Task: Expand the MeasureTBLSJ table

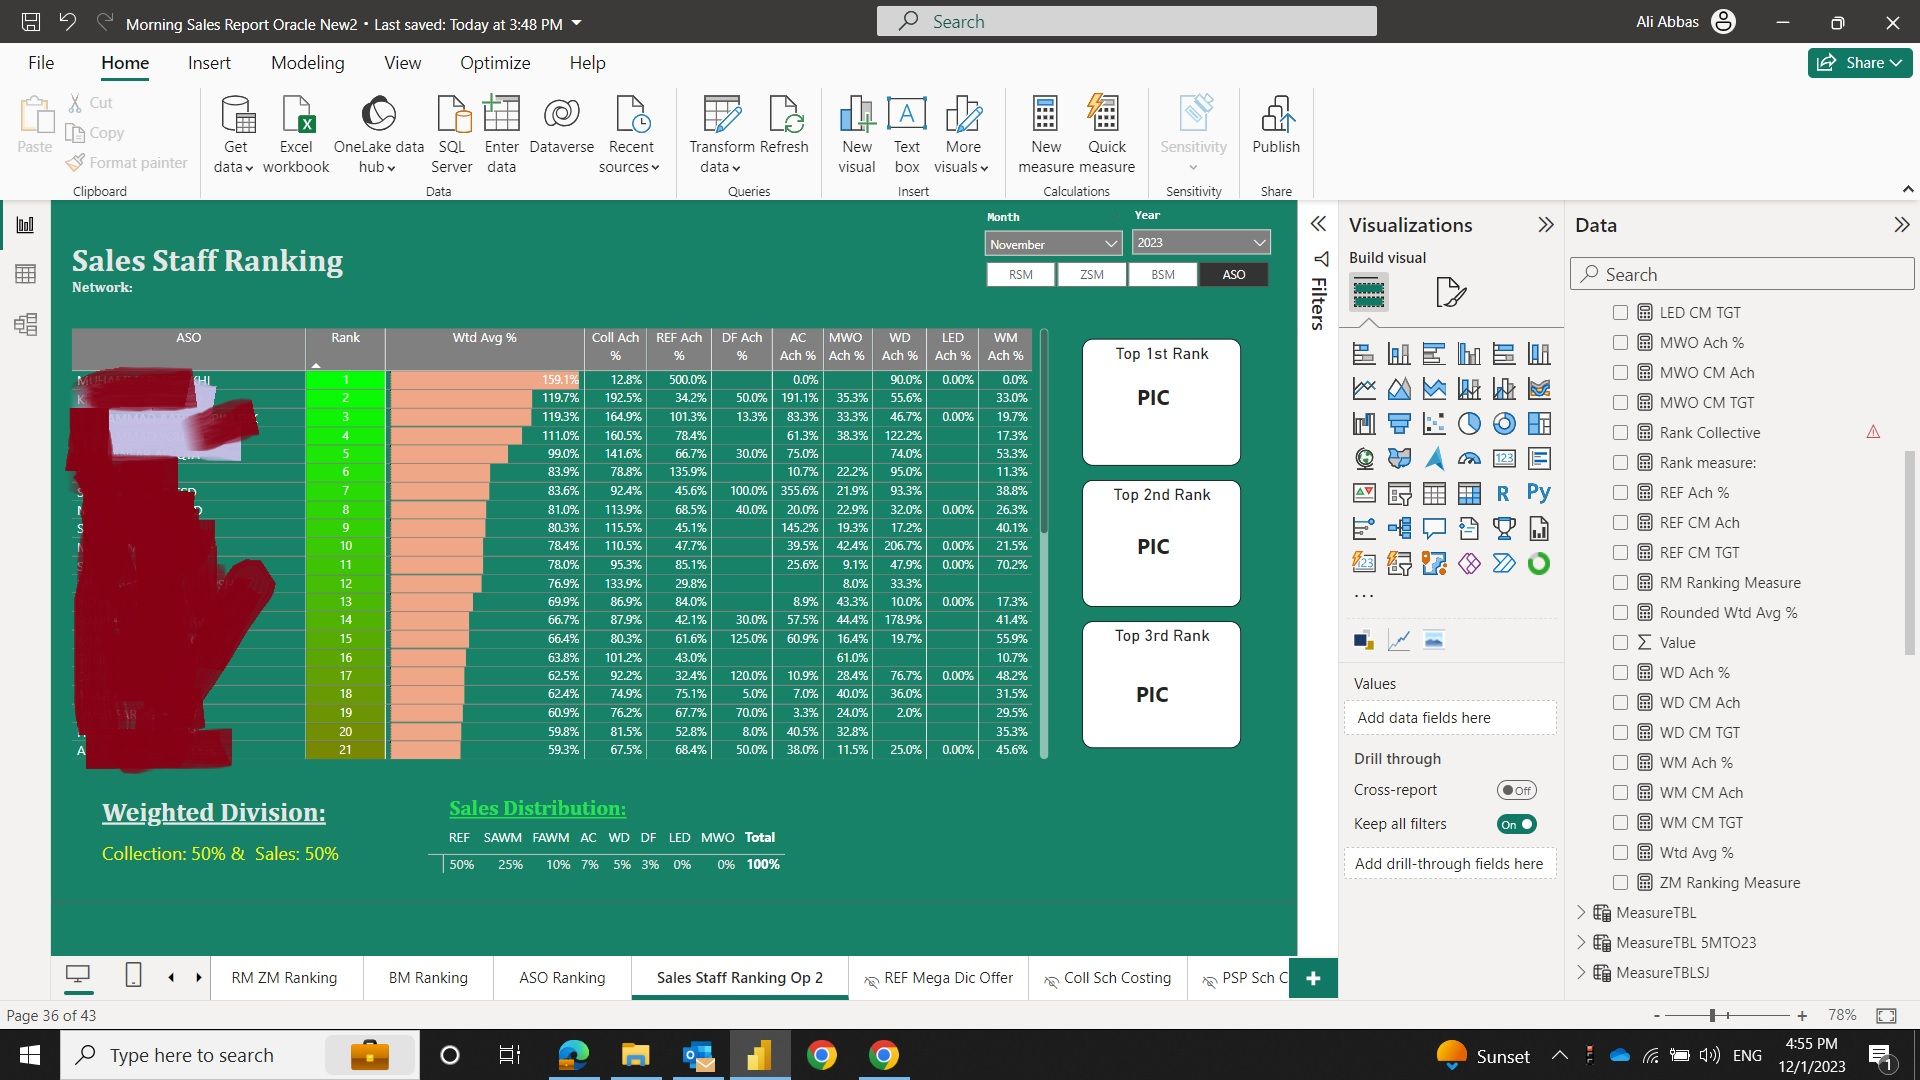Action: click(x=1581, y=972)
